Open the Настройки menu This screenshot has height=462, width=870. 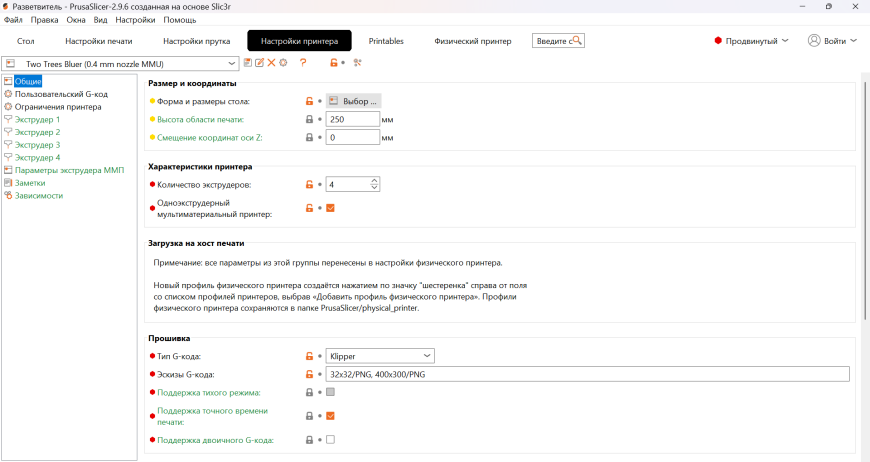(x=135, y=20)
